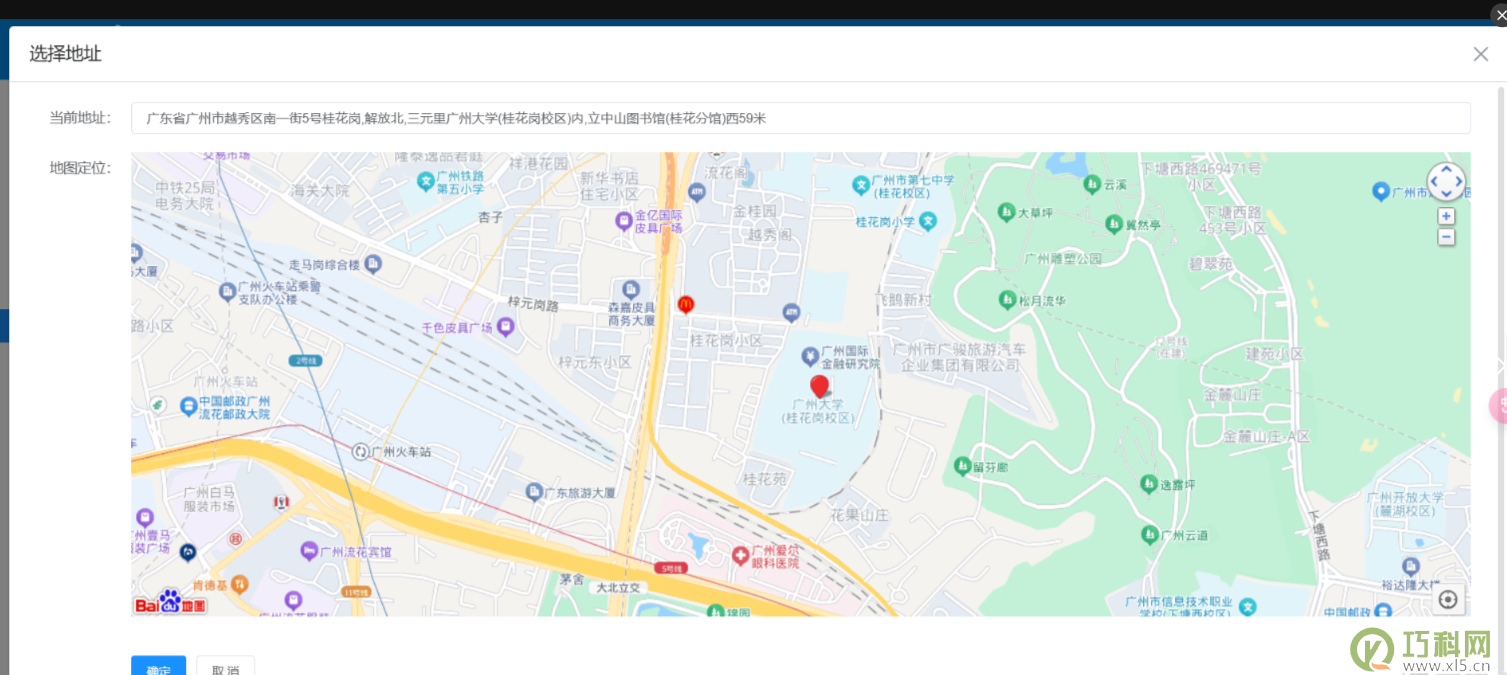Screen dimensions: 1507x675
Task: Click the 广州雕塑公园 park label
Action: (1063, 259)
